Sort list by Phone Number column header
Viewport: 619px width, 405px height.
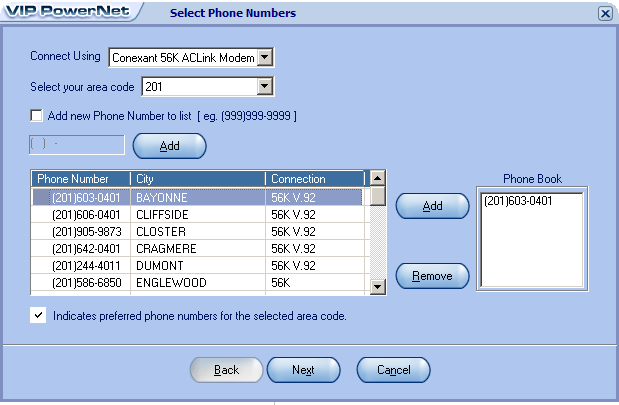pos(81,178)
